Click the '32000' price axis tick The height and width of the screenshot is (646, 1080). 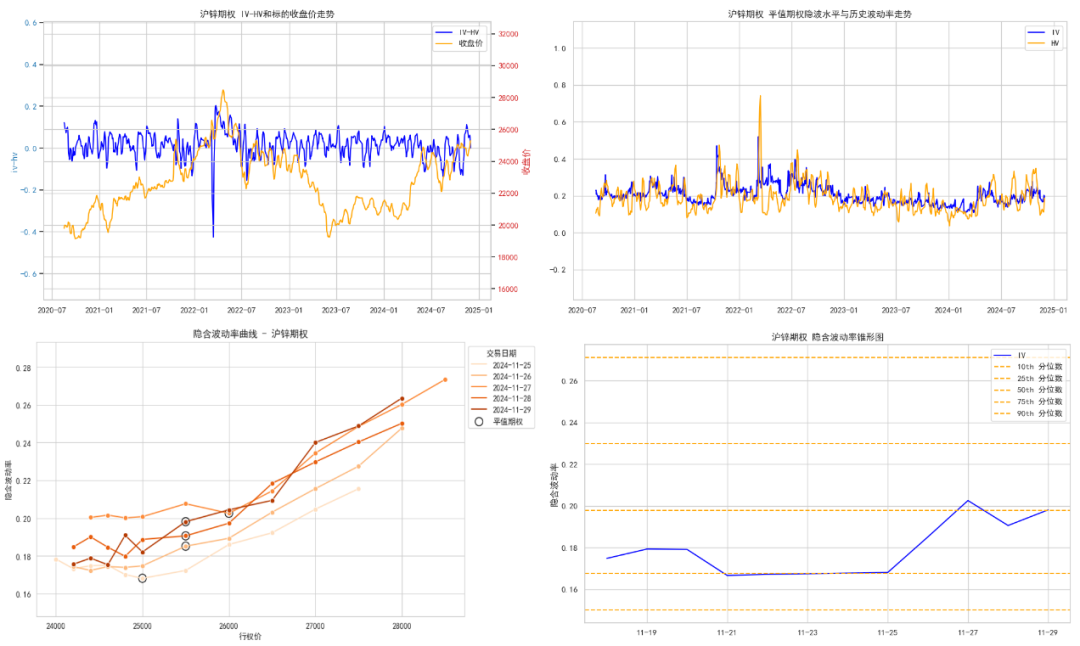tap(508, 34)
